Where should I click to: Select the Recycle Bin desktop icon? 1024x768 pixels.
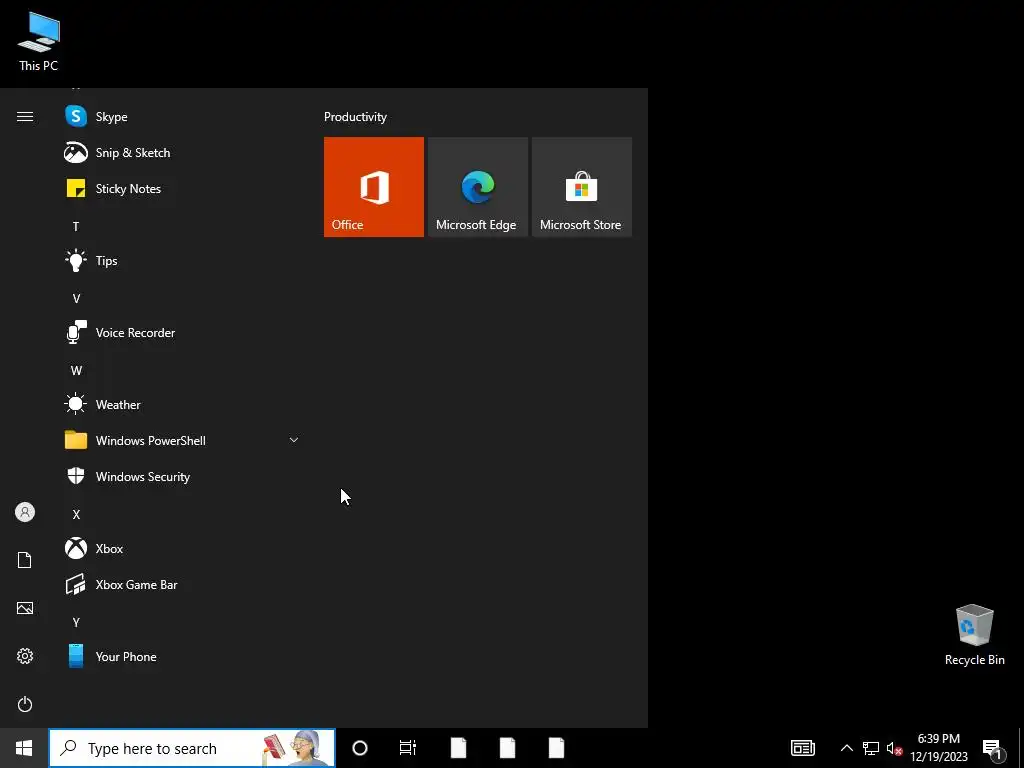click(974, 635)
